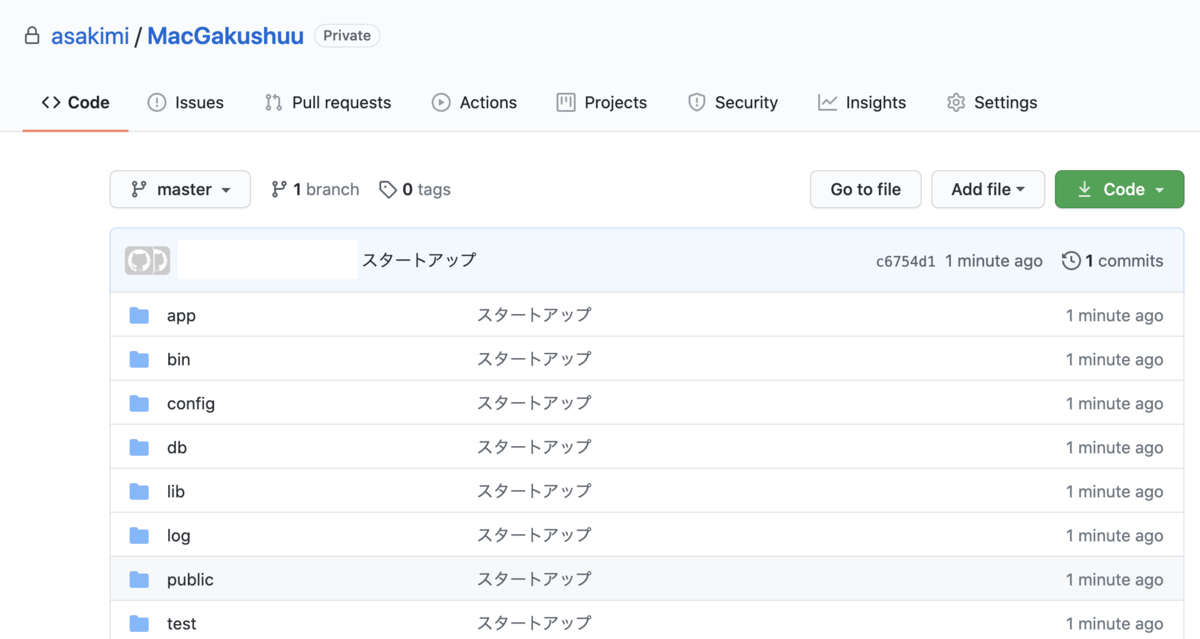Open the MacGakushuu repository link
Screen dimensions: 1200x639
pyautogui.click(x=225, y=37)
